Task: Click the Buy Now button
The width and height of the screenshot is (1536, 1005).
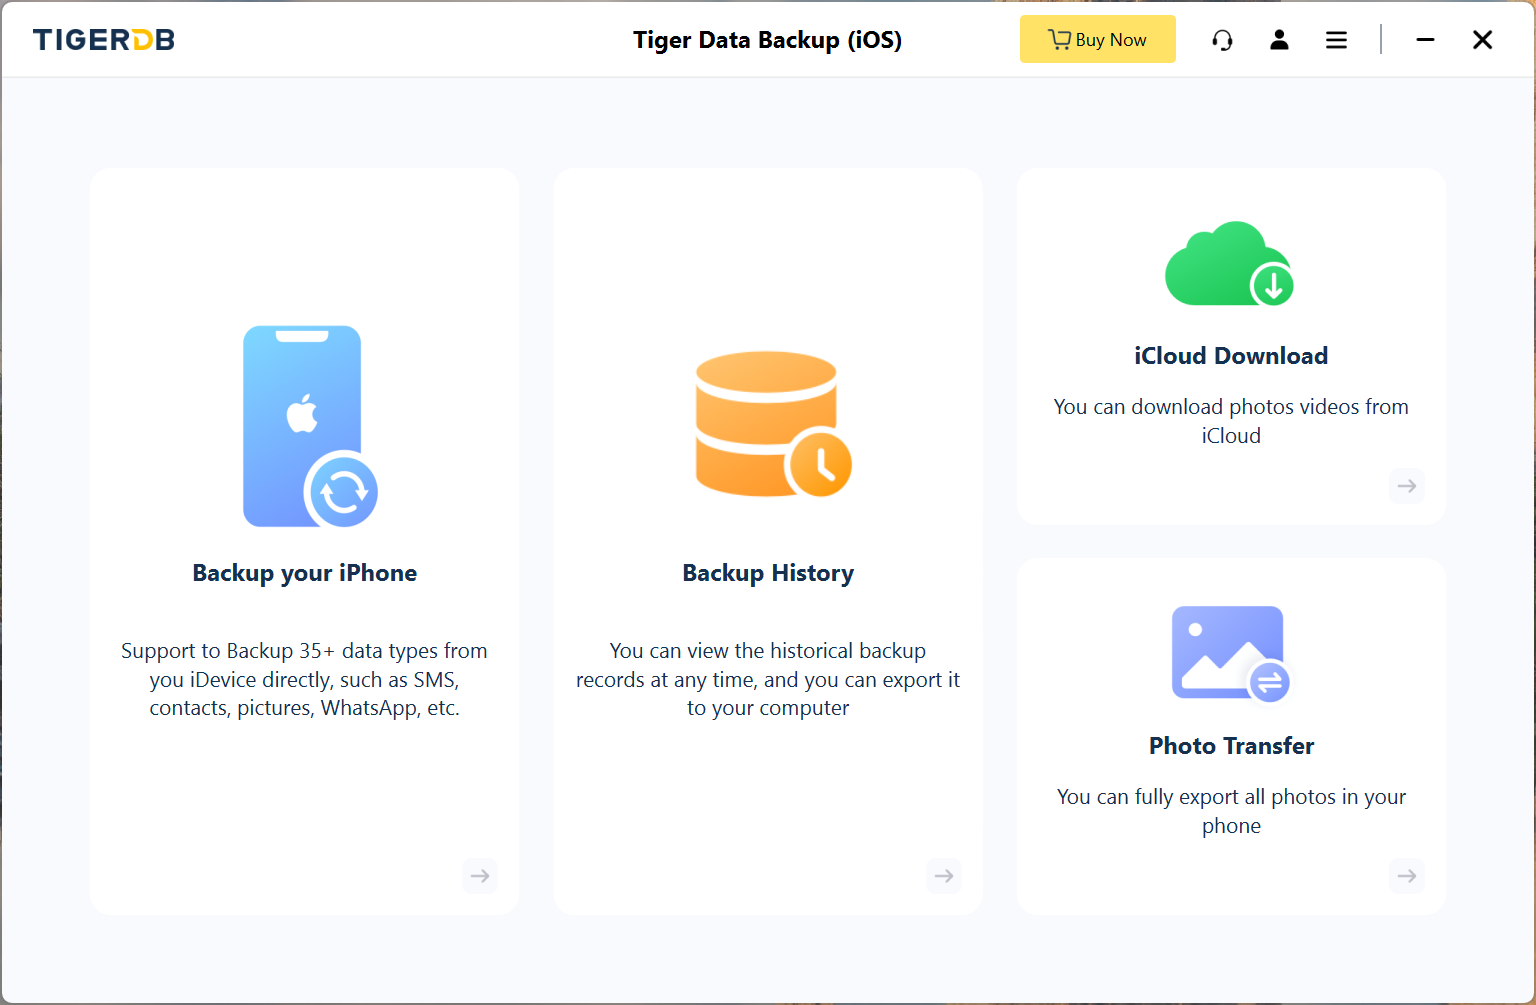Action: 1097,40
